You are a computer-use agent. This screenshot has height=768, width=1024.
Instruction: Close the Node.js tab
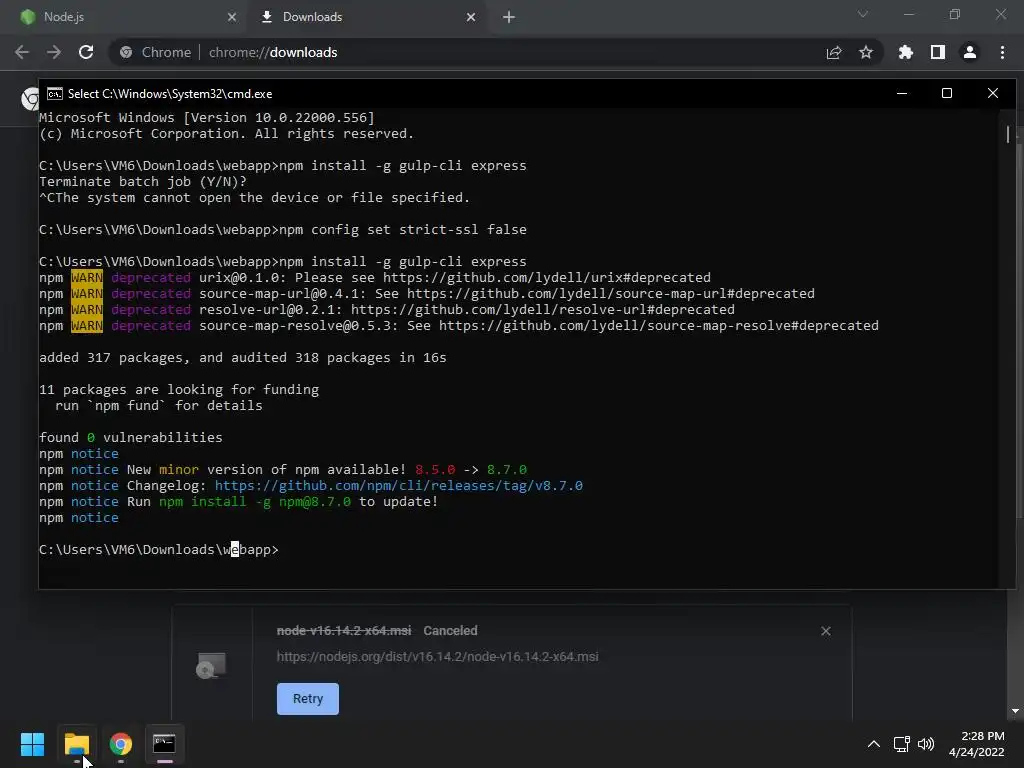coord(232,17)
